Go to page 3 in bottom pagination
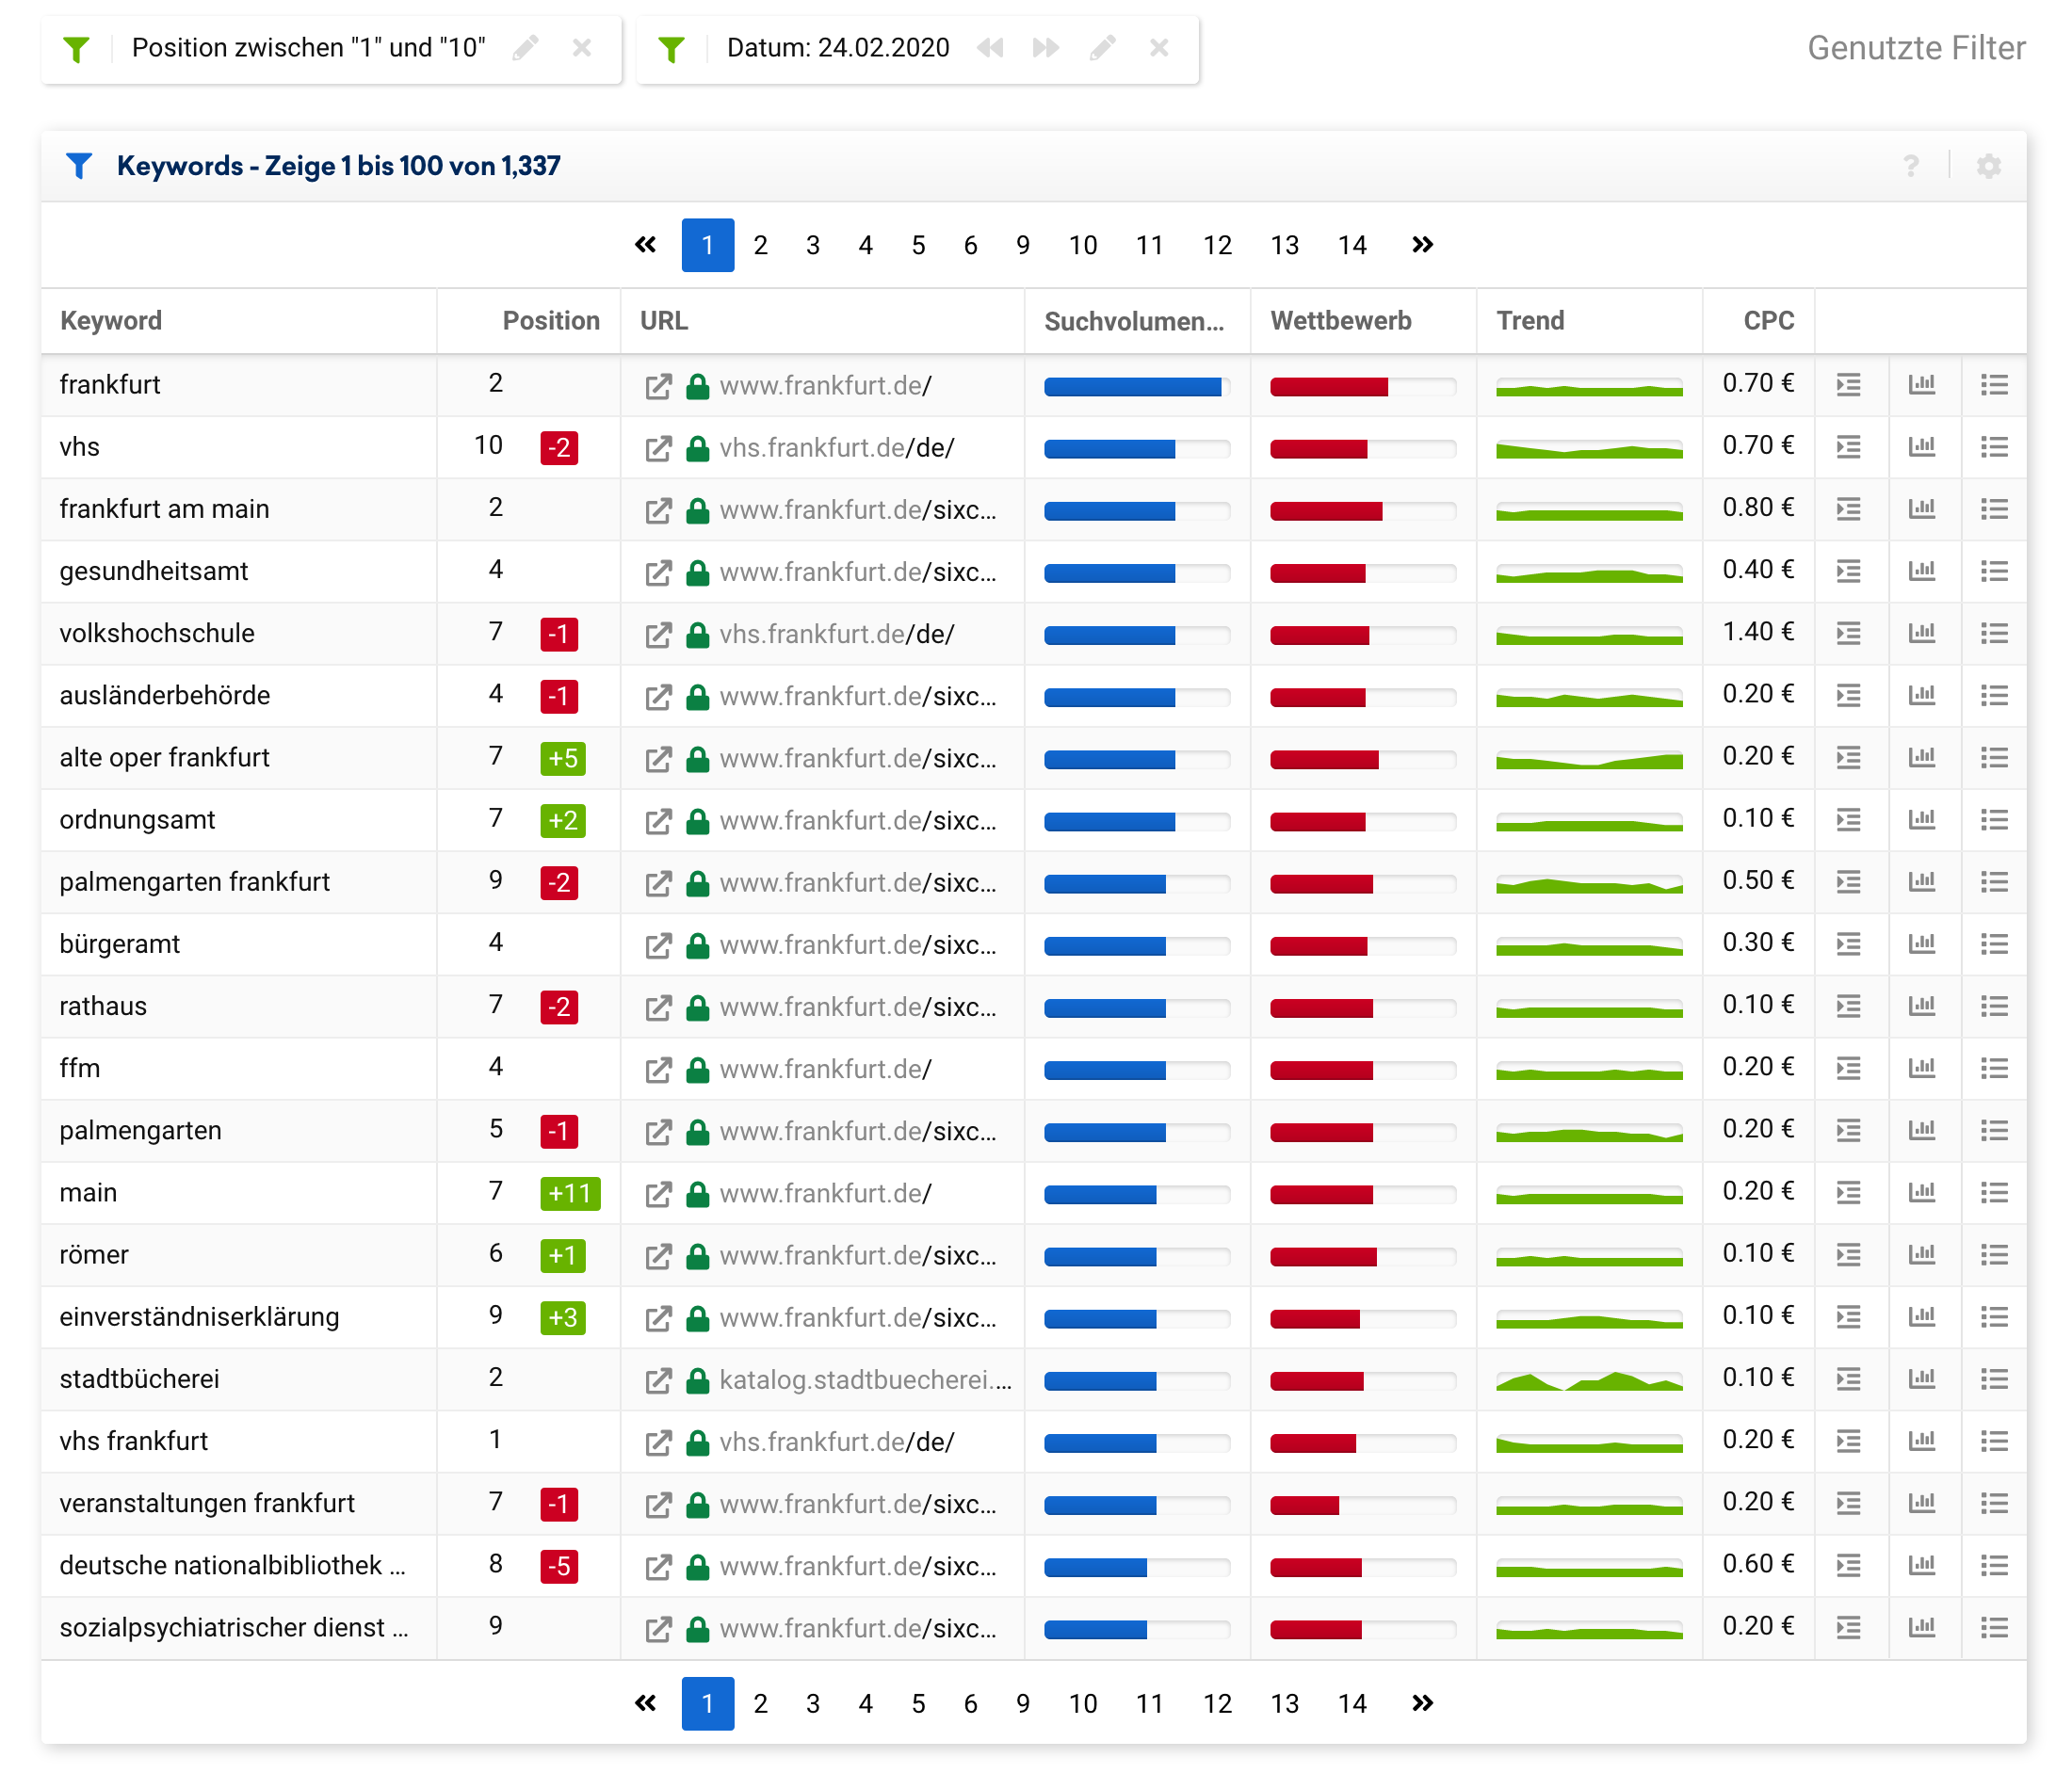Viewport: 2072px width, 1789px height. pyautogui.click(x=813, y=1704)
